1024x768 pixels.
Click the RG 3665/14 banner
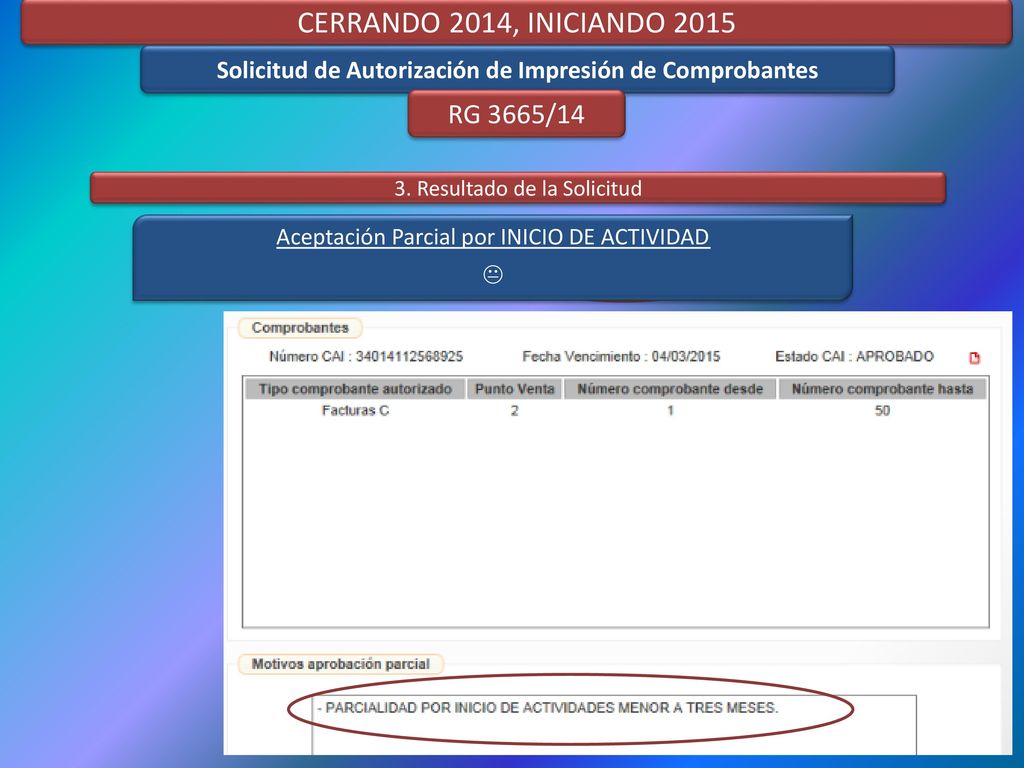(517, 114)
